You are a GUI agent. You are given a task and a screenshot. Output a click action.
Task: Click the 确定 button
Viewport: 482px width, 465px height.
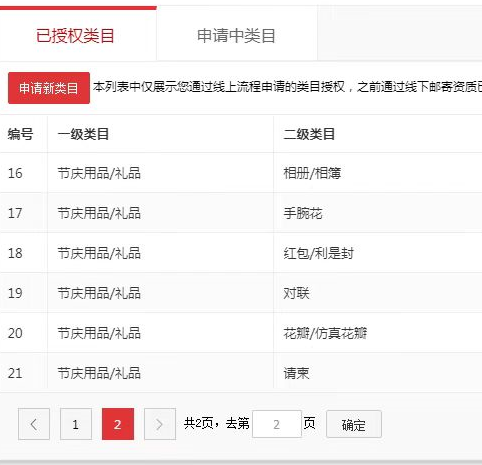[354, 424]
